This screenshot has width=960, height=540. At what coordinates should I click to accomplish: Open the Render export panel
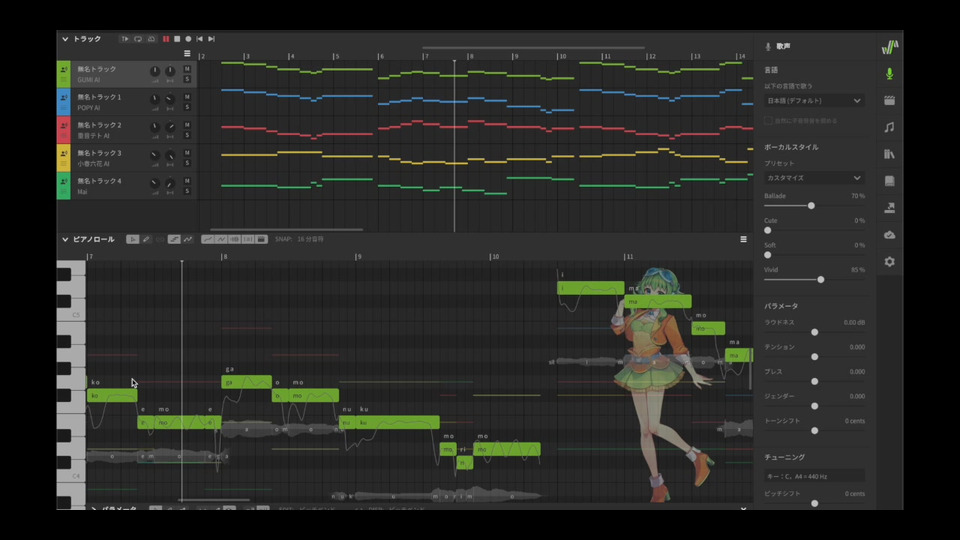[x=890, y=208]
